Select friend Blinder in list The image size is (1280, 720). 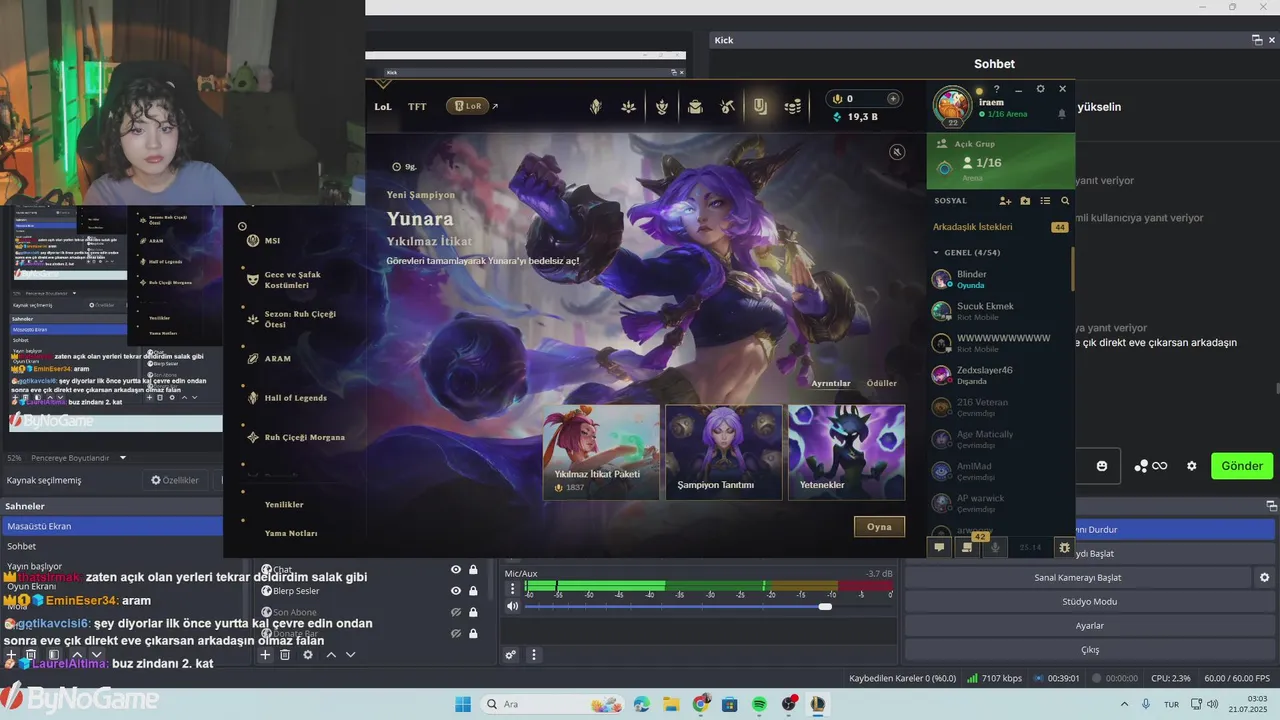(1000, 279)
